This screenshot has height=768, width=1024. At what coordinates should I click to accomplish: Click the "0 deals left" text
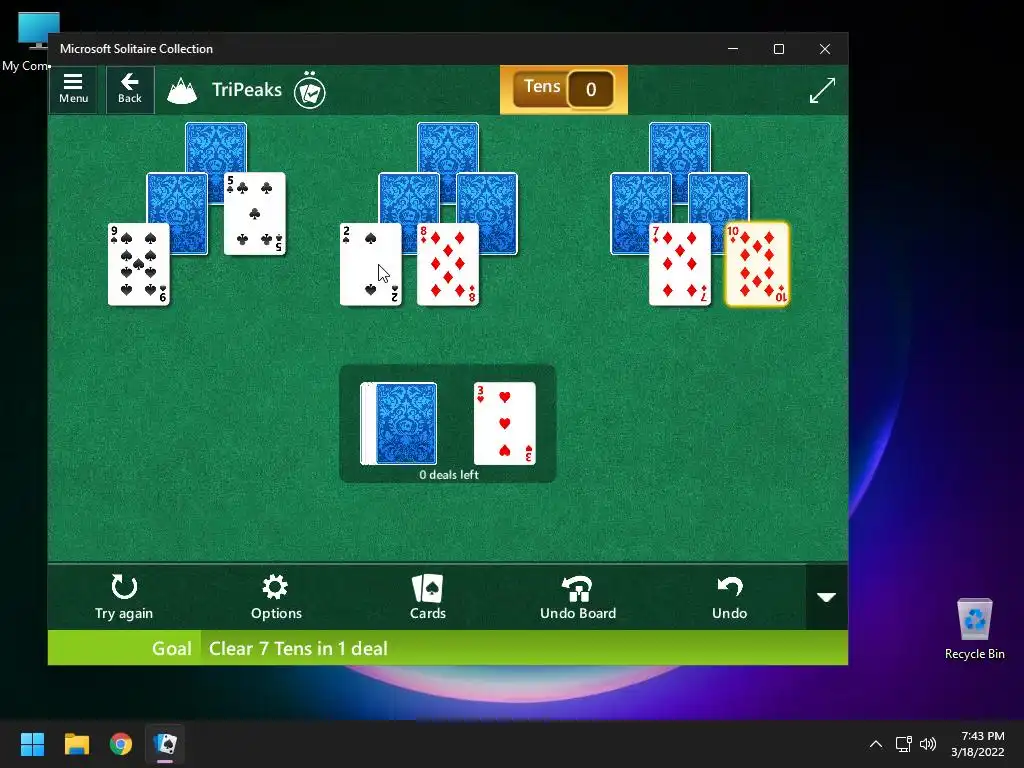click(449, 475)
